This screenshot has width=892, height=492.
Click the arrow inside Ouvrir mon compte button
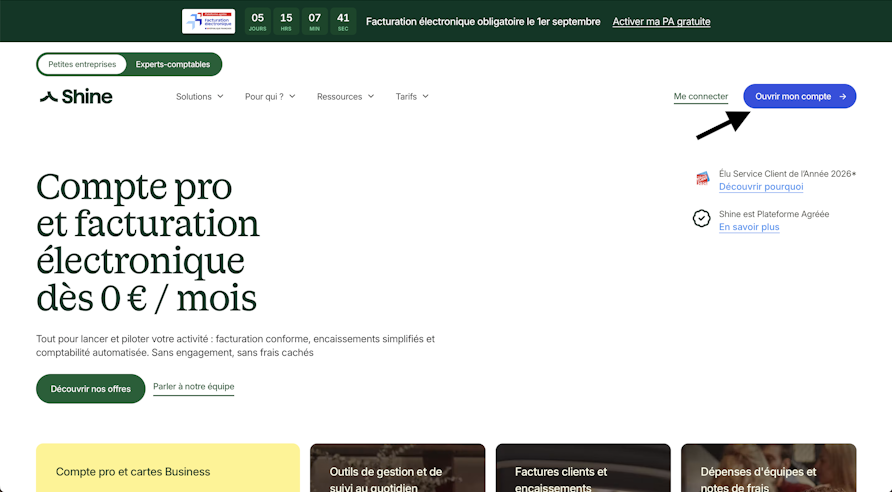click(843, 97)
